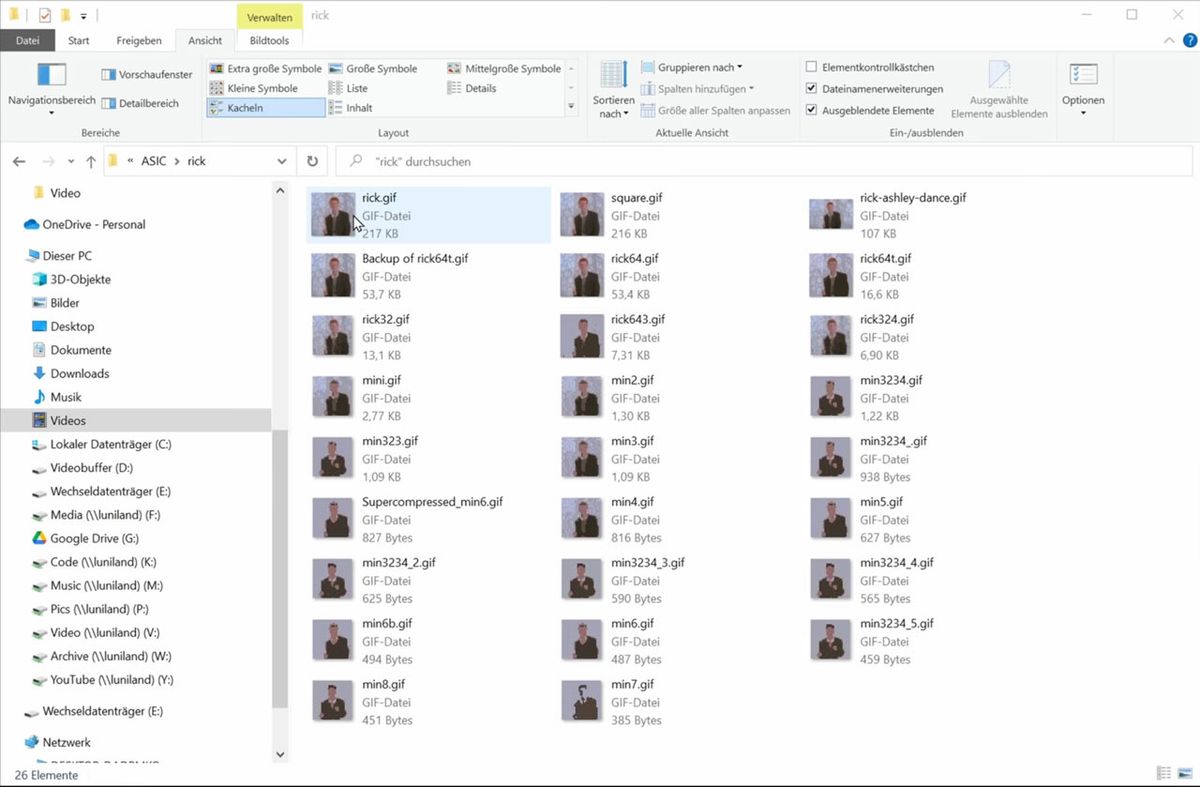This screenshot has height=787, width=1200.
Task: Open the Optionen button in ribbon
Action: point(1083,88)
